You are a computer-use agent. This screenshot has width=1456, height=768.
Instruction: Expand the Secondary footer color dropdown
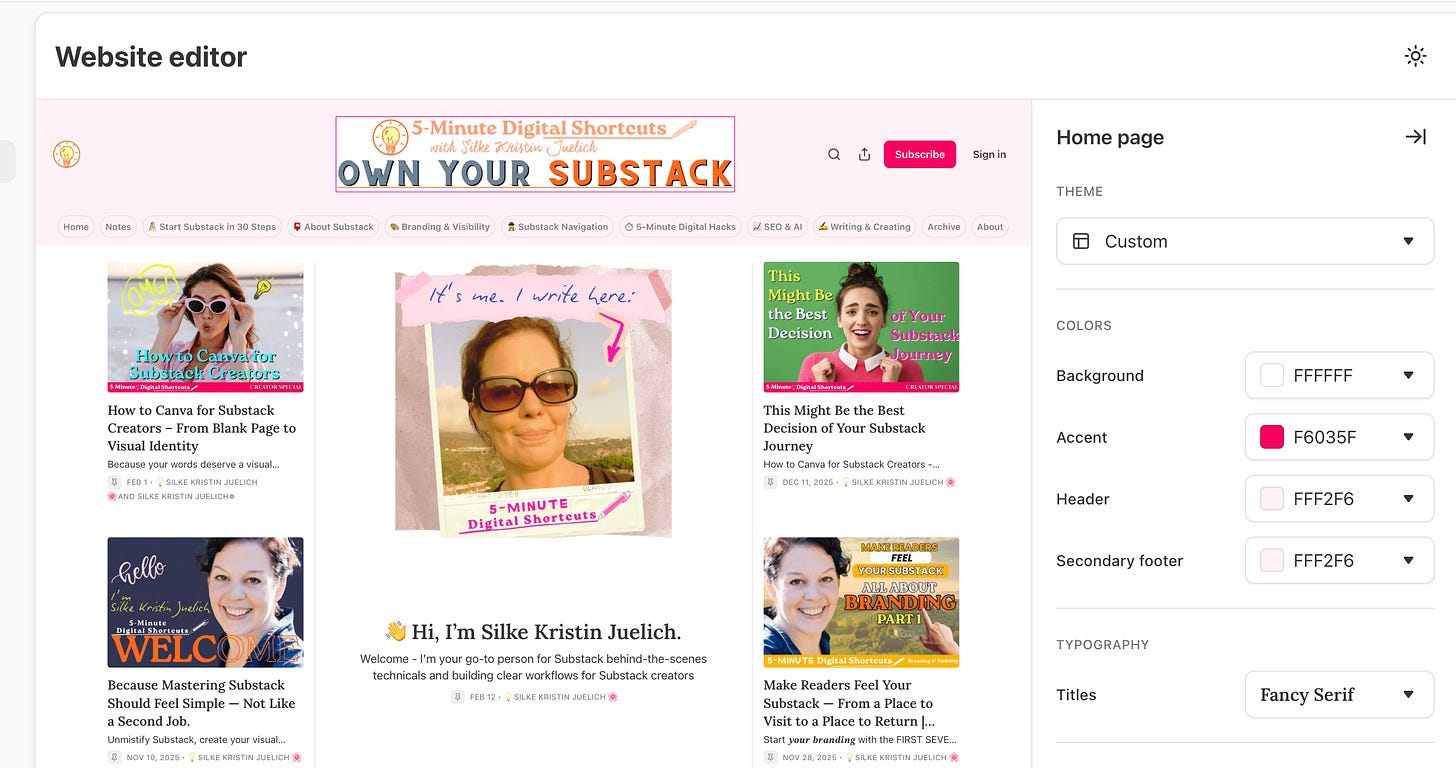click(1339, 560)
